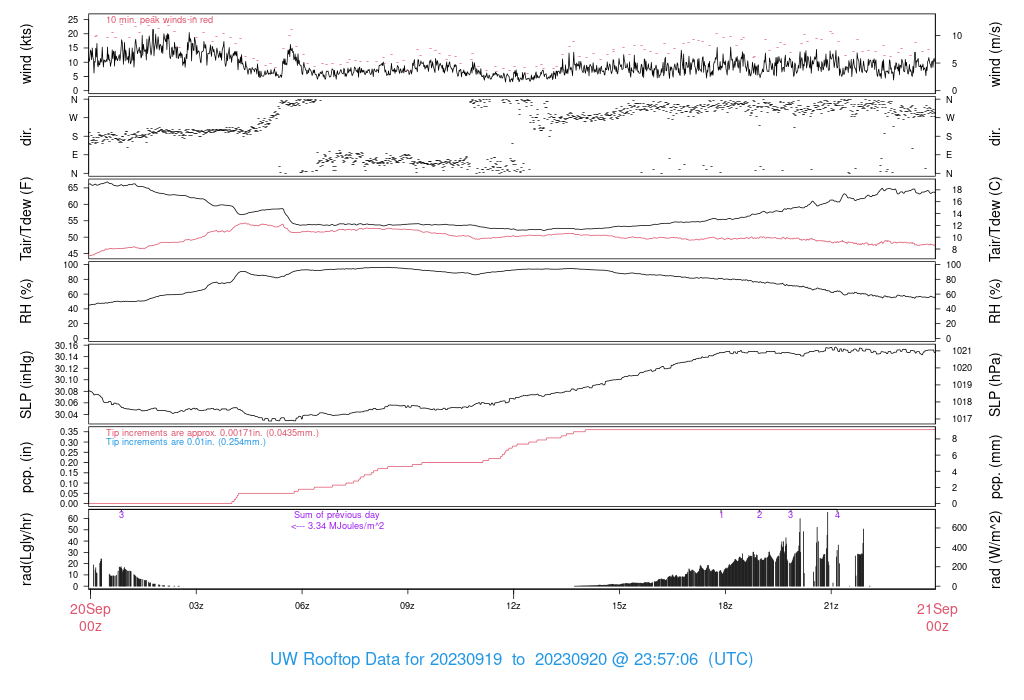
Task: Select the '21z' time tick label
Action: [831, 606]
